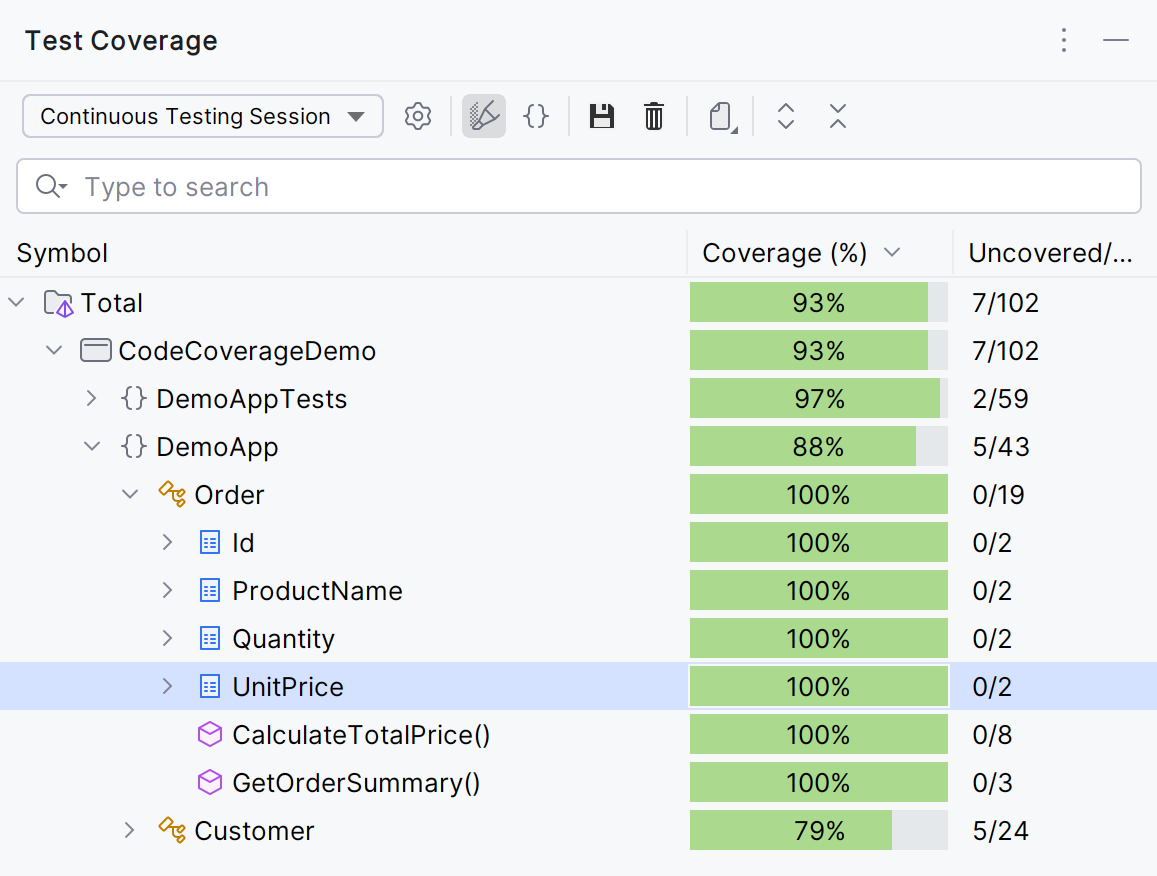
Task: Open the Continuous Testing Session dropdown
Action: coord(202,116)
